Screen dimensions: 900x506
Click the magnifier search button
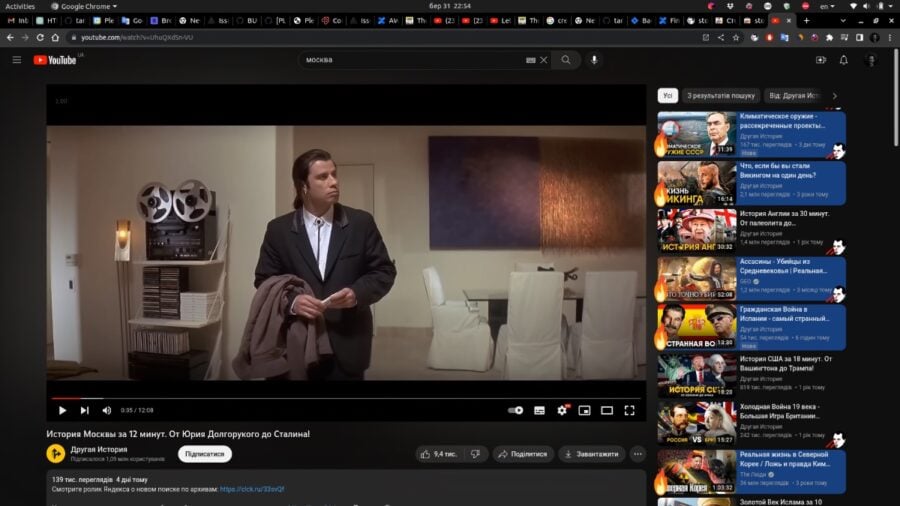click(566, 60)
